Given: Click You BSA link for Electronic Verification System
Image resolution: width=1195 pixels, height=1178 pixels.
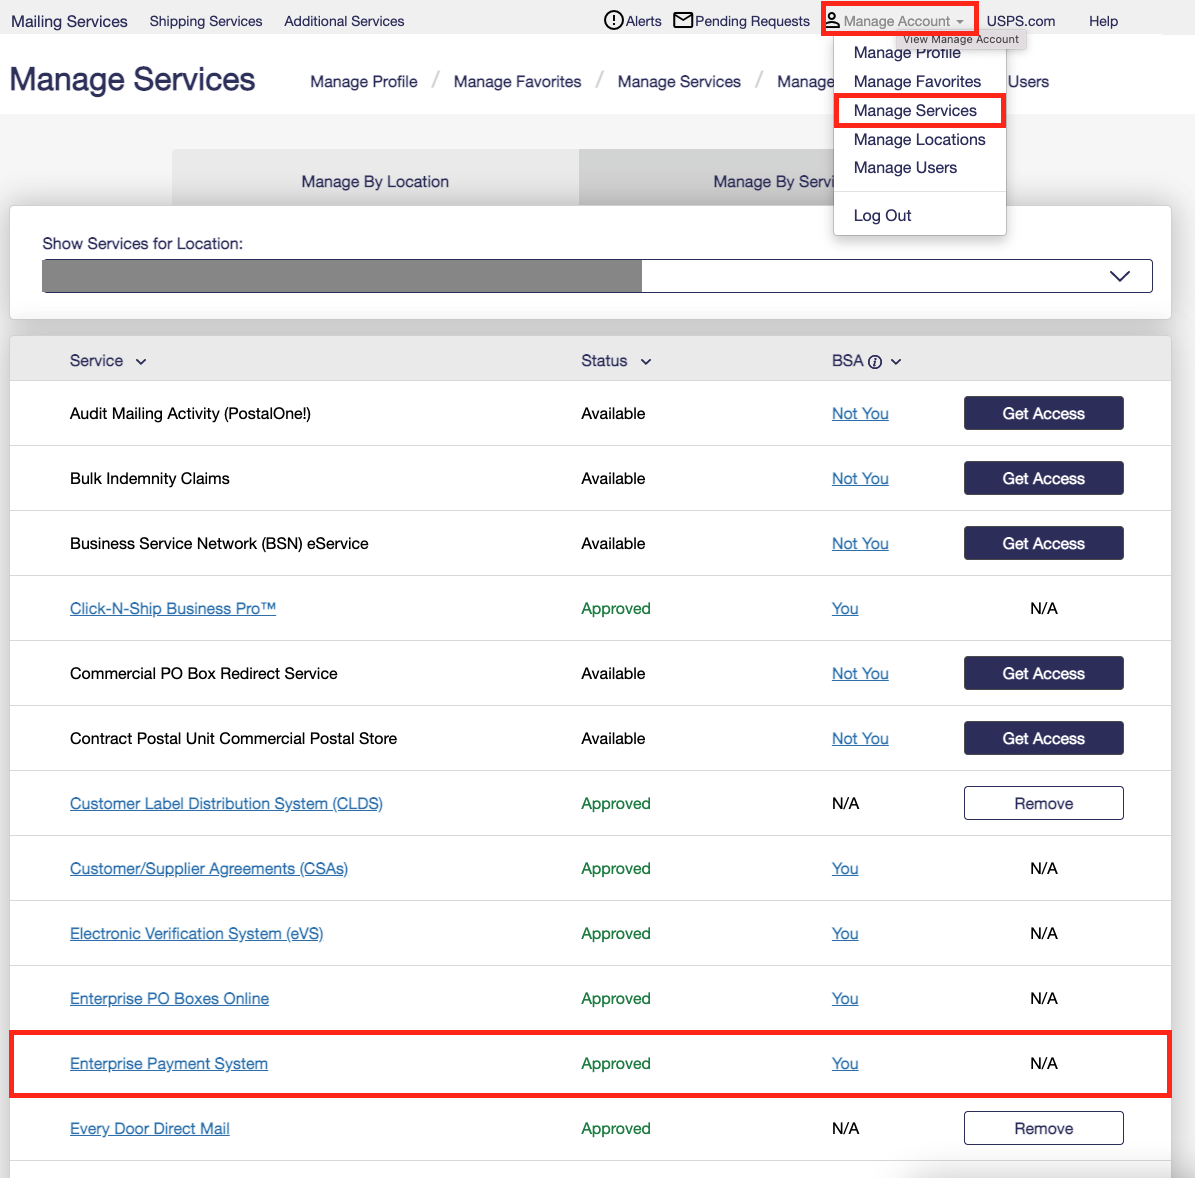Looking at the screenshot, I should point(844,933).
